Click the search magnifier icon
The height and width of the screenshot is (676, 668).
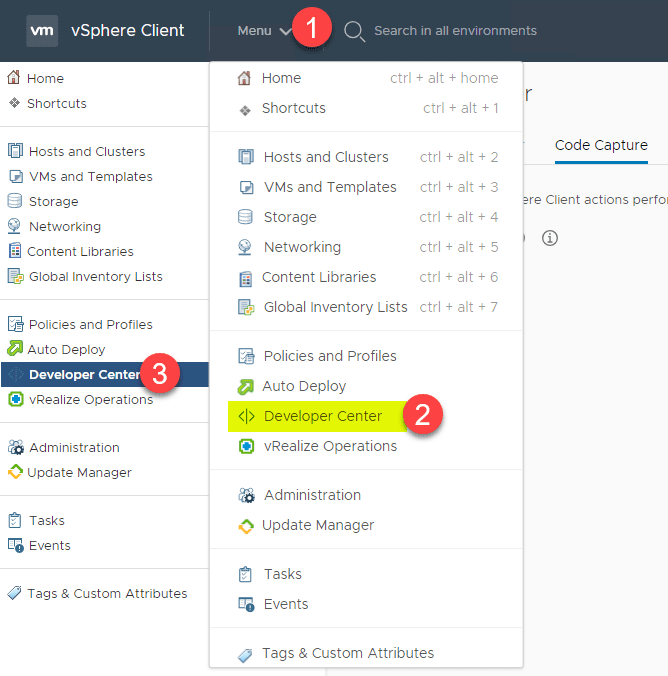coord(354,31)
